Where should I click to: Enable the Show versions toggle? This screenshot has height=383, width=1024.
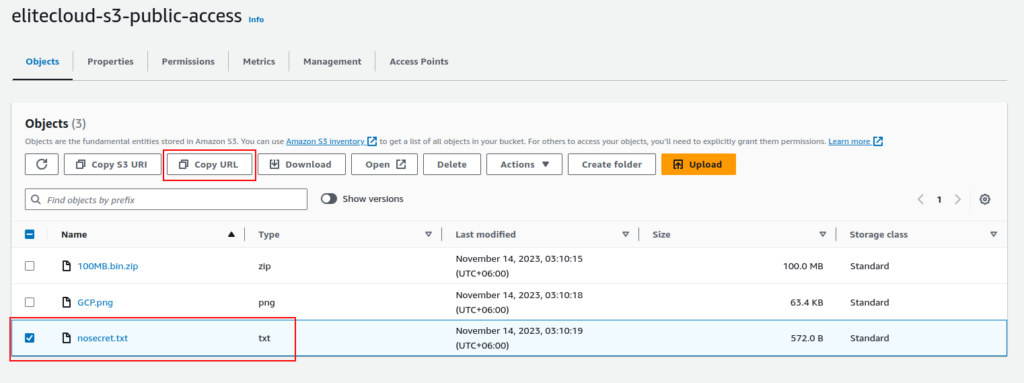328,199
